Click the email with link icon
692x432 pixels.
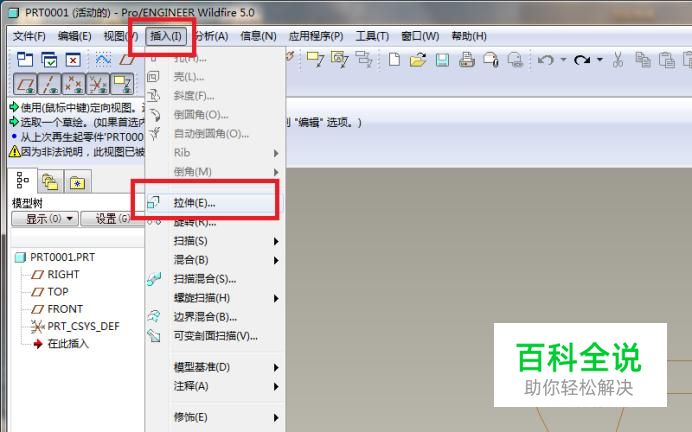point(515,59)
